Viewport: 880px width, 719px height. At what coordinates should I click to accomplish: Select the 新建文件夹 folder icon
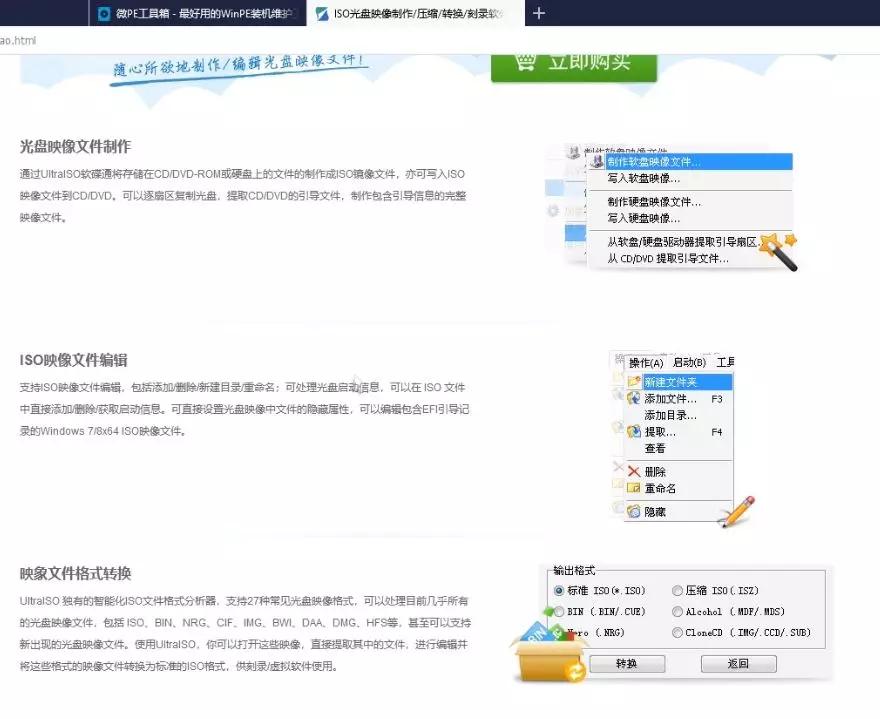coord(634,380)
